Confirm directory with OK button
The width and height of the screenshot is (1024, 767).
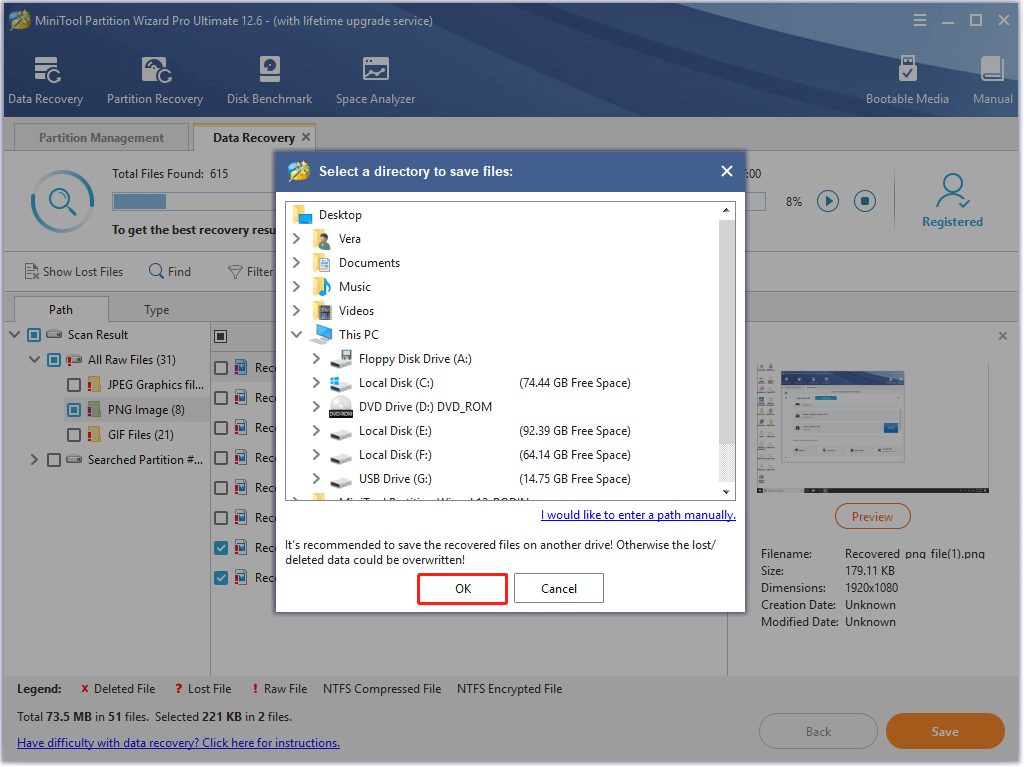click(x=462, y=589)
